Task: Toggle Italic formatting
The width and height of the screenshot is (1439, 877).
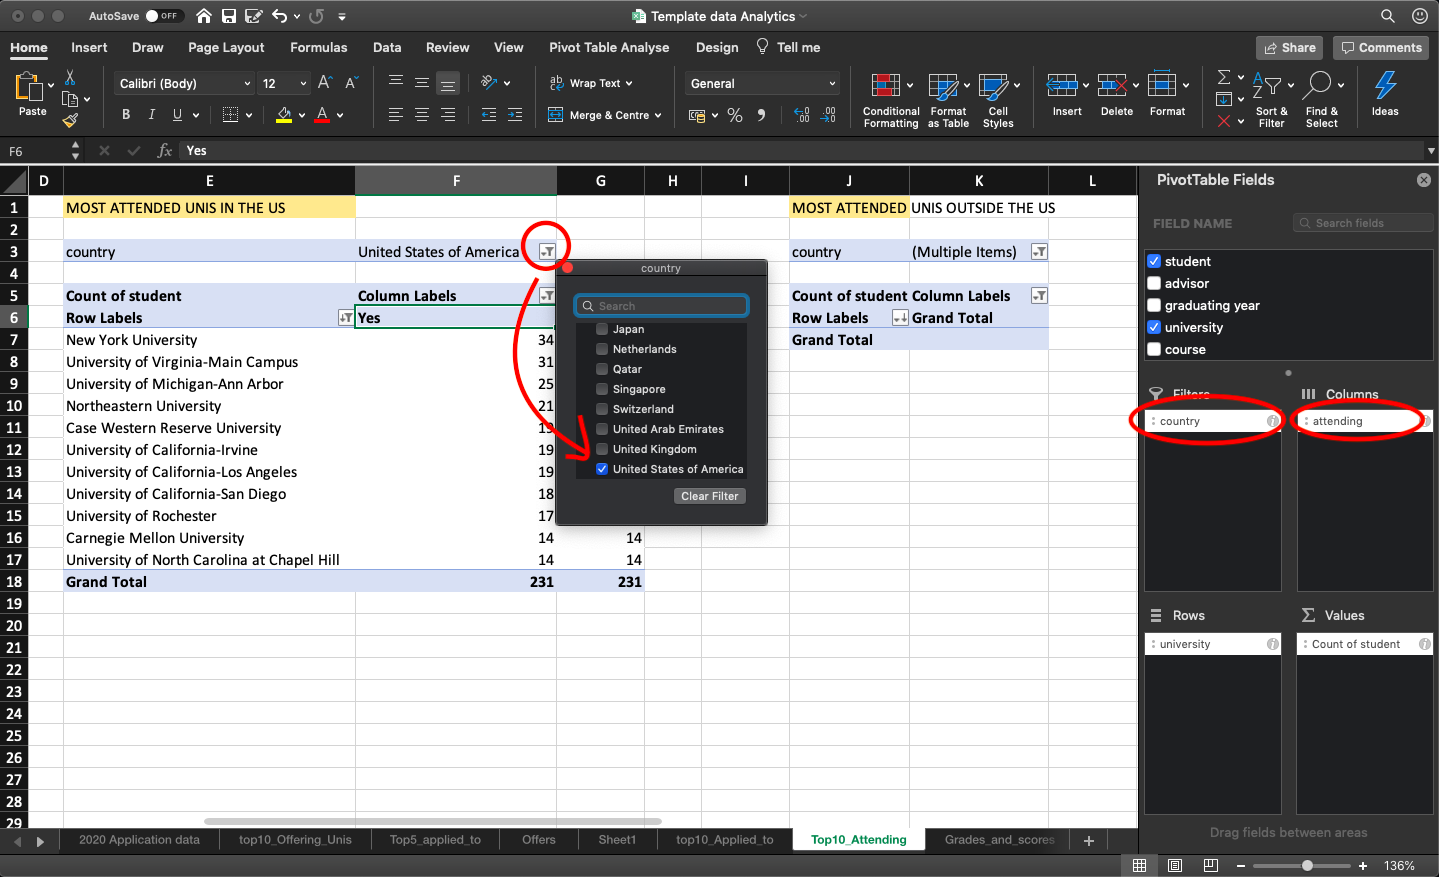Action: point(152,115)
